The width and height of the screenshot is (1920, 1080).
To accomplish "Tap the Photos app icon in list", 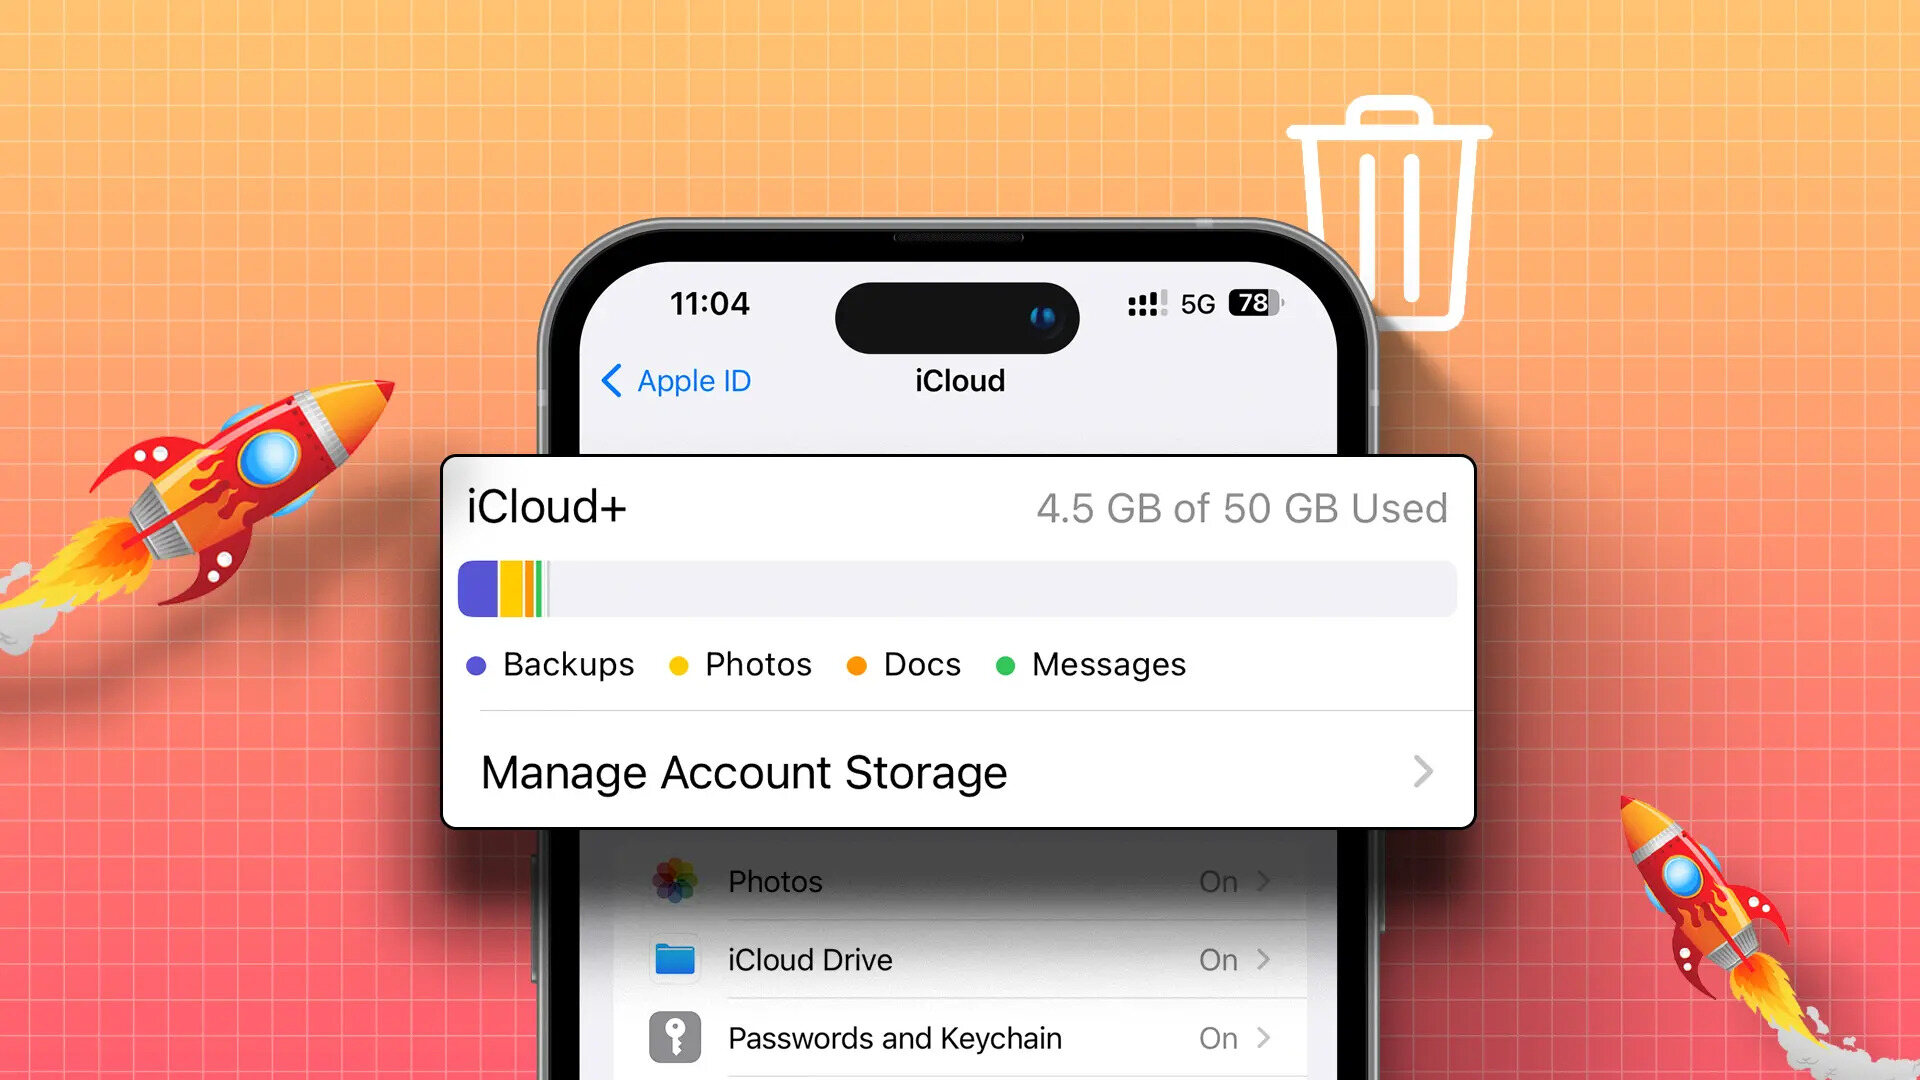I will coord(675,880).
